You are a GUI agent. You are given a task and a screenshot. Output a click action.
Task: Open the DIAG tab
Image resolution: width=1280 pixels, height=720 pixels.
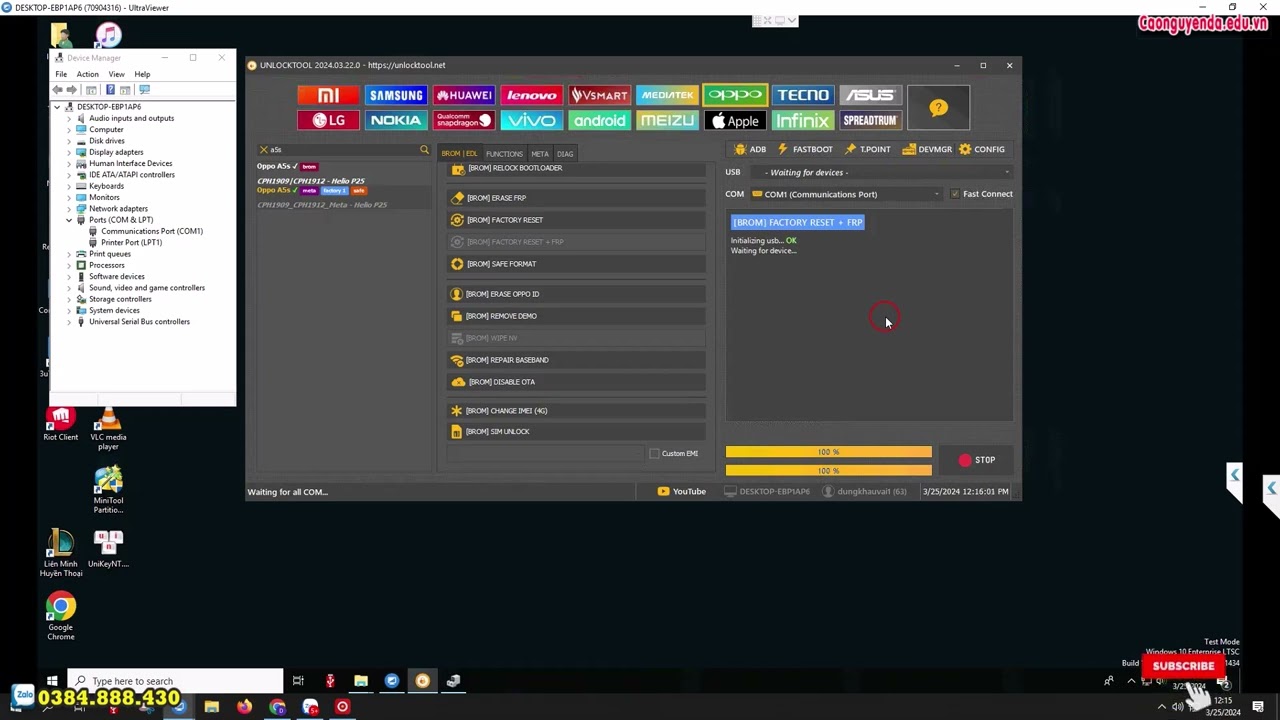pyautogui.click(x=565, y=154)
